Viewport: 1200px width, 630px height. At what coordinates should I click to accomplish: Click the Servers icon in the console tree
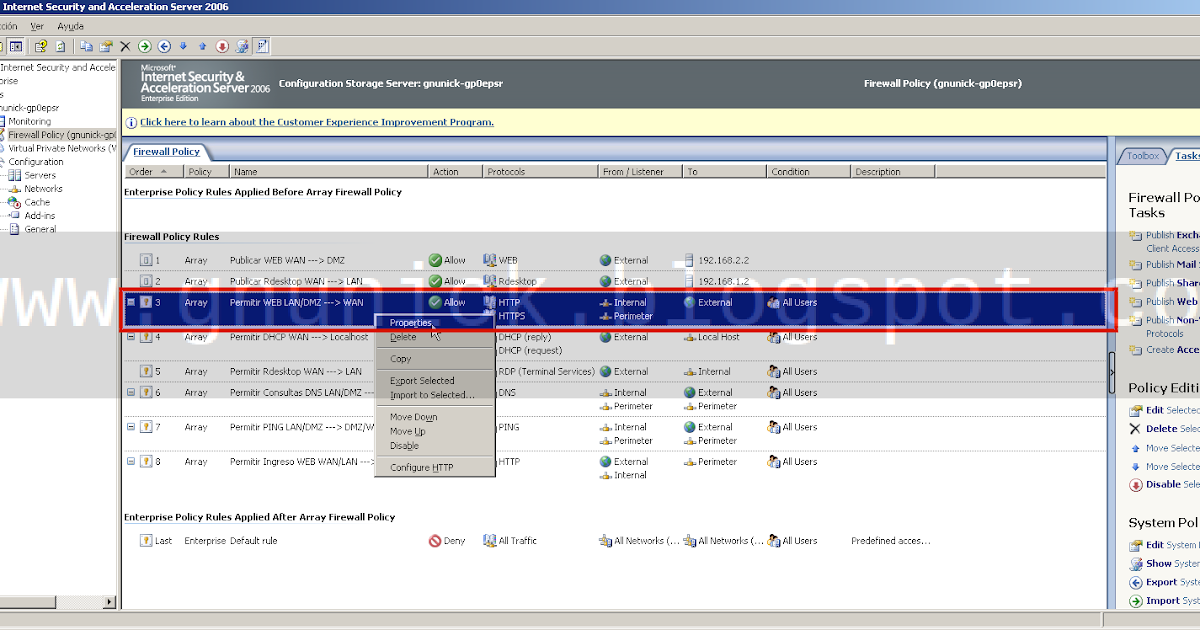[14, 175]
